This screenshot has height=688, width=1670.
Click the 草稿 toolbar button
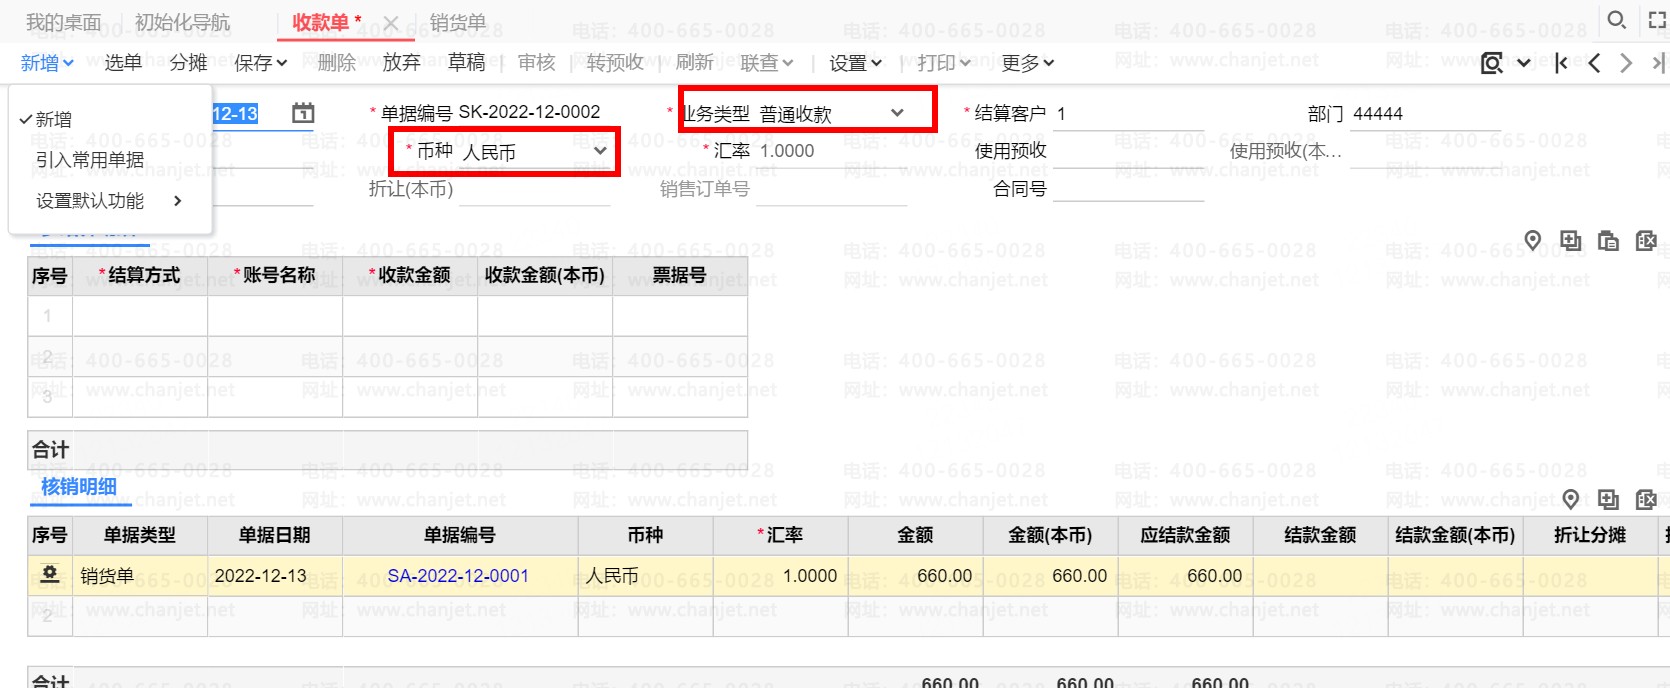(466, 63)
